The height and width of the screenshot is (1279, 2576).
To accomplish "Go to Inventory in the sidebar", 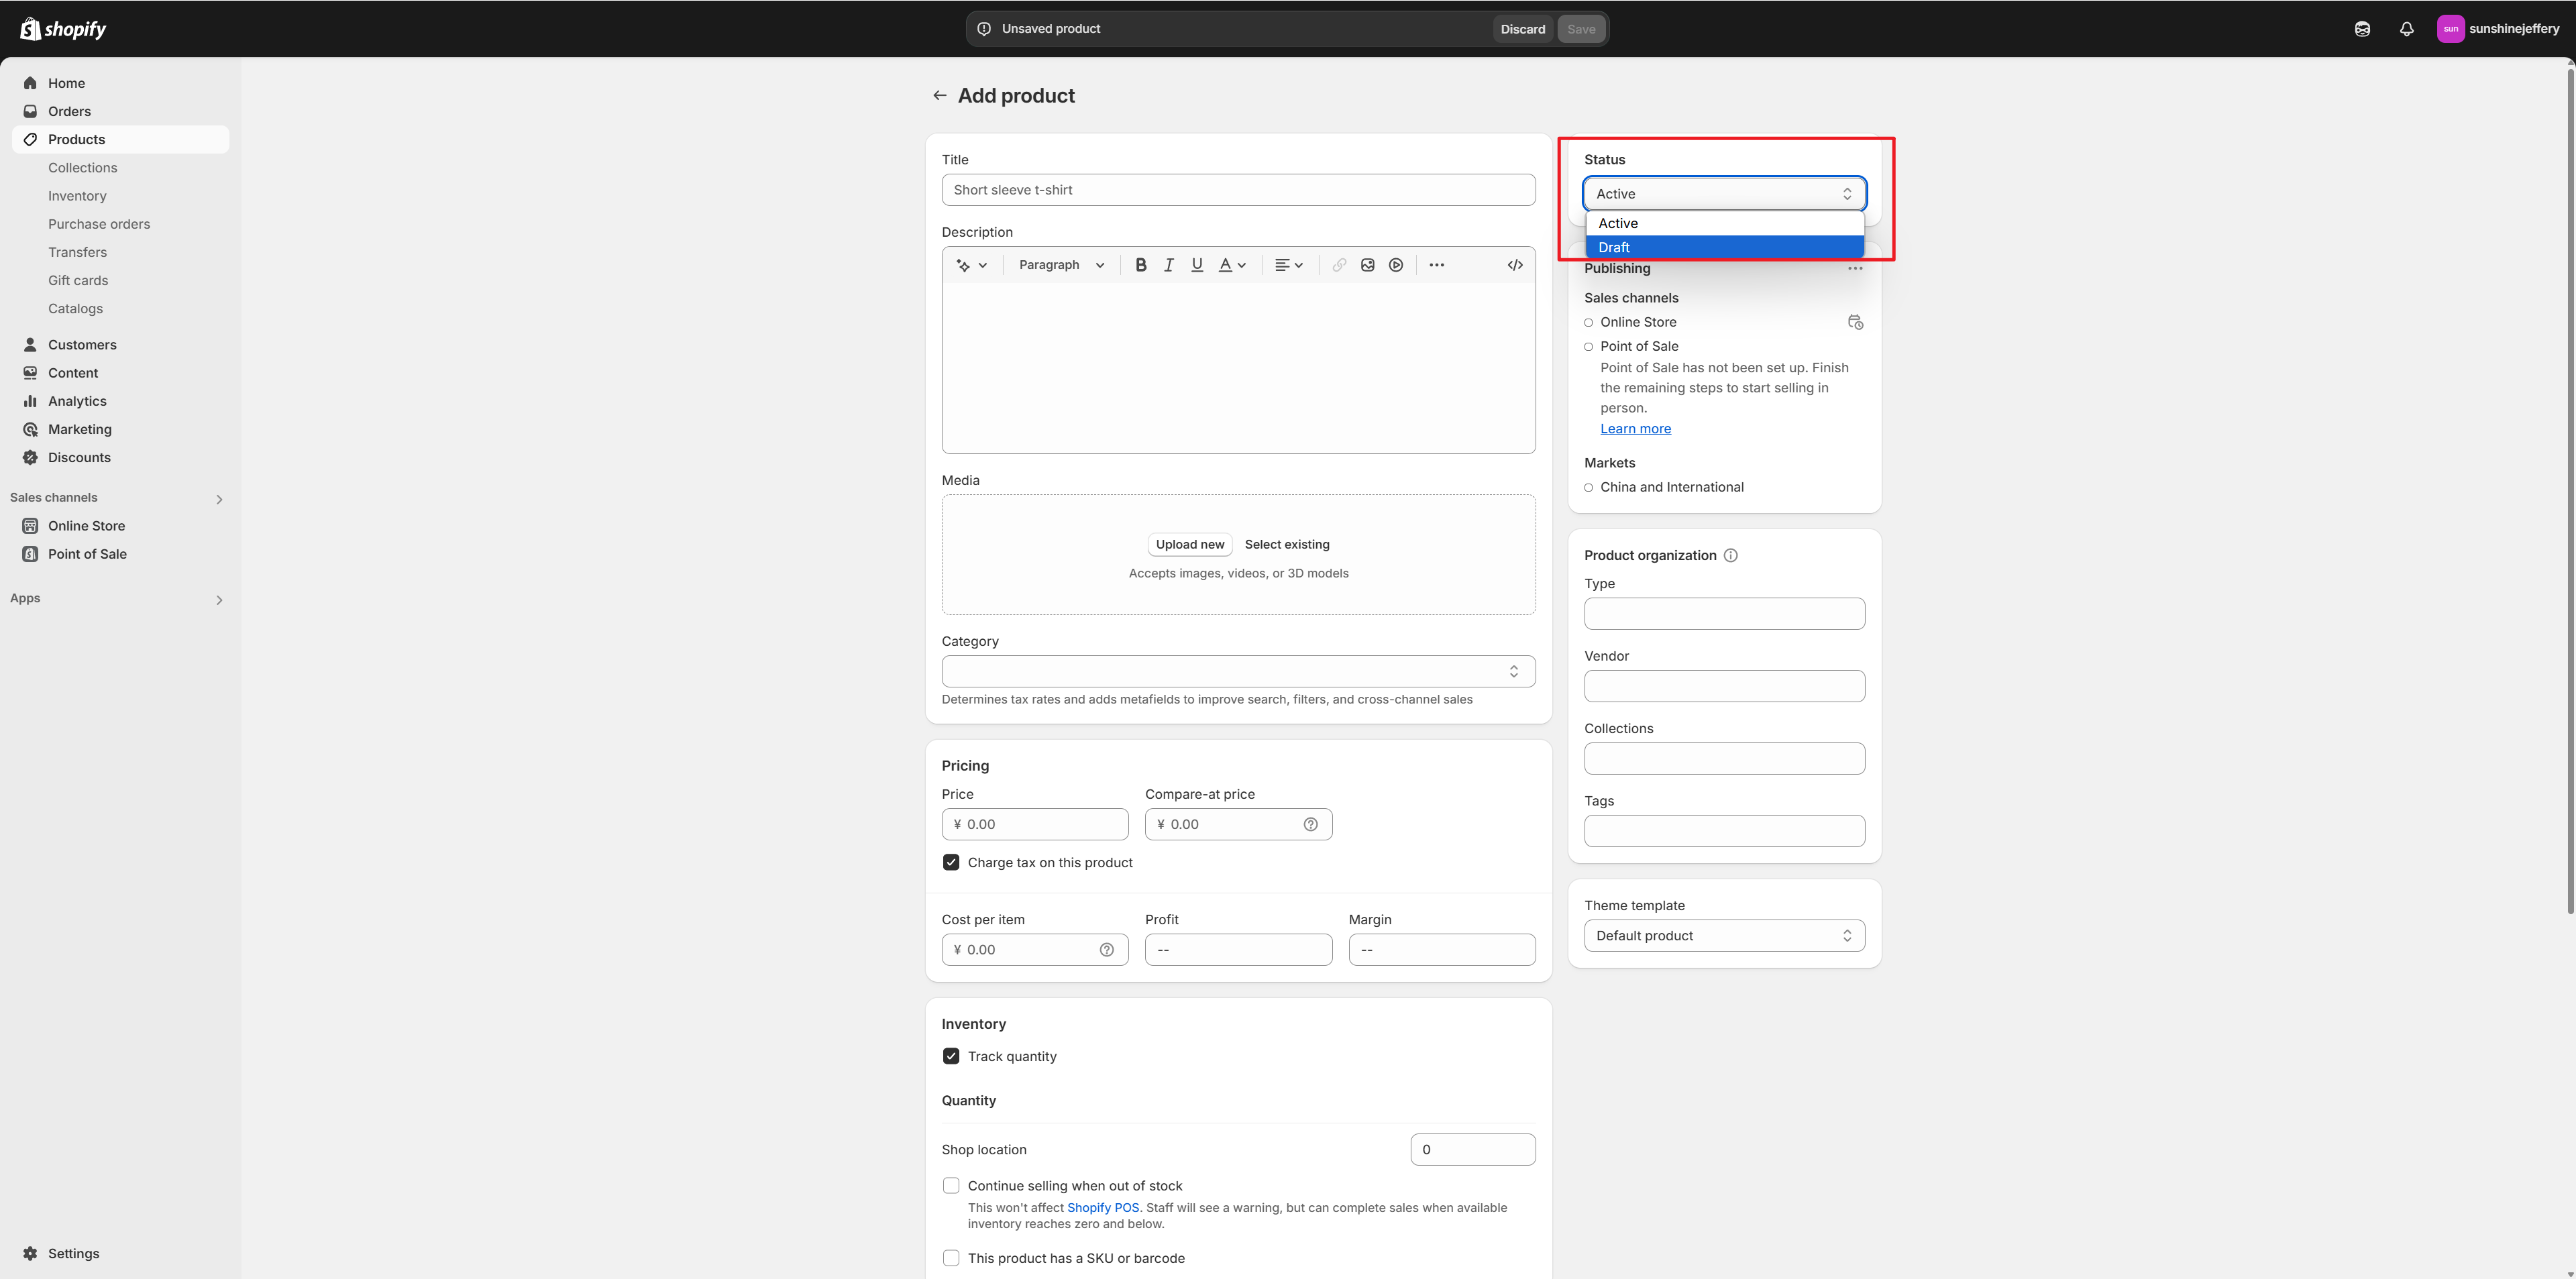I will click(x=77, y=196).
